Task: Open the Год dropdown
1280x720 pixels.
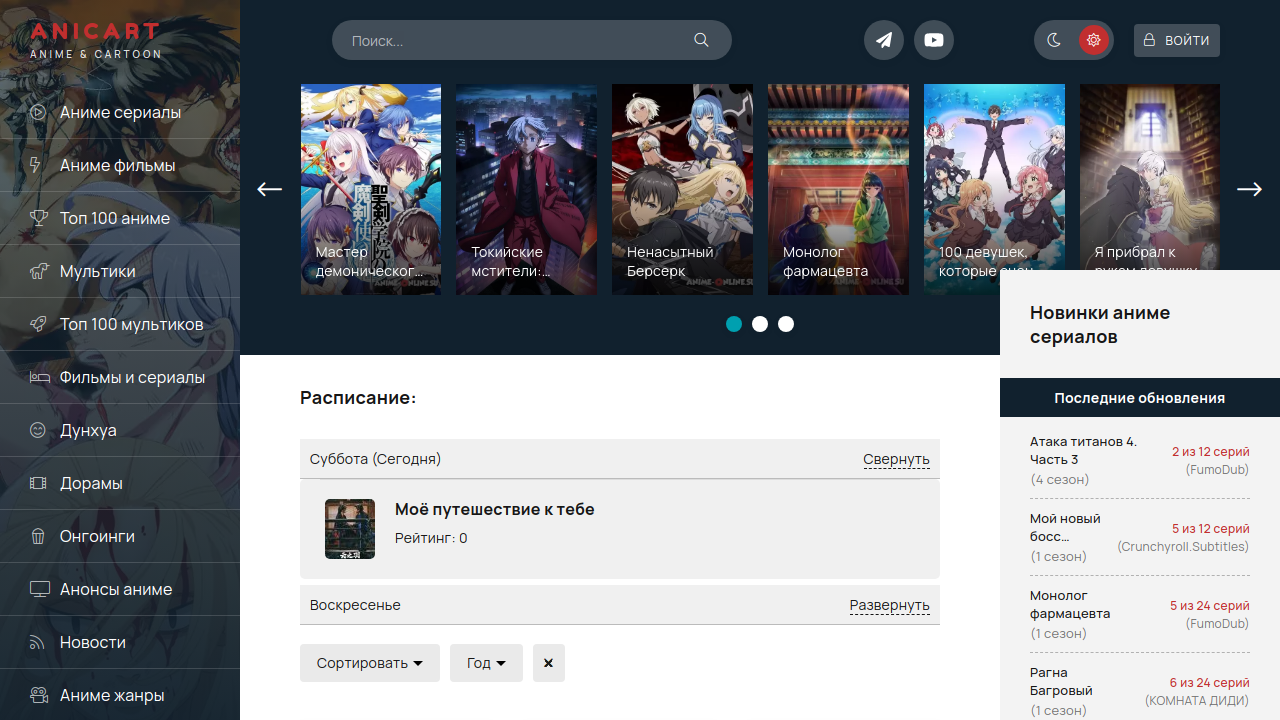Action: click(486, 663)
